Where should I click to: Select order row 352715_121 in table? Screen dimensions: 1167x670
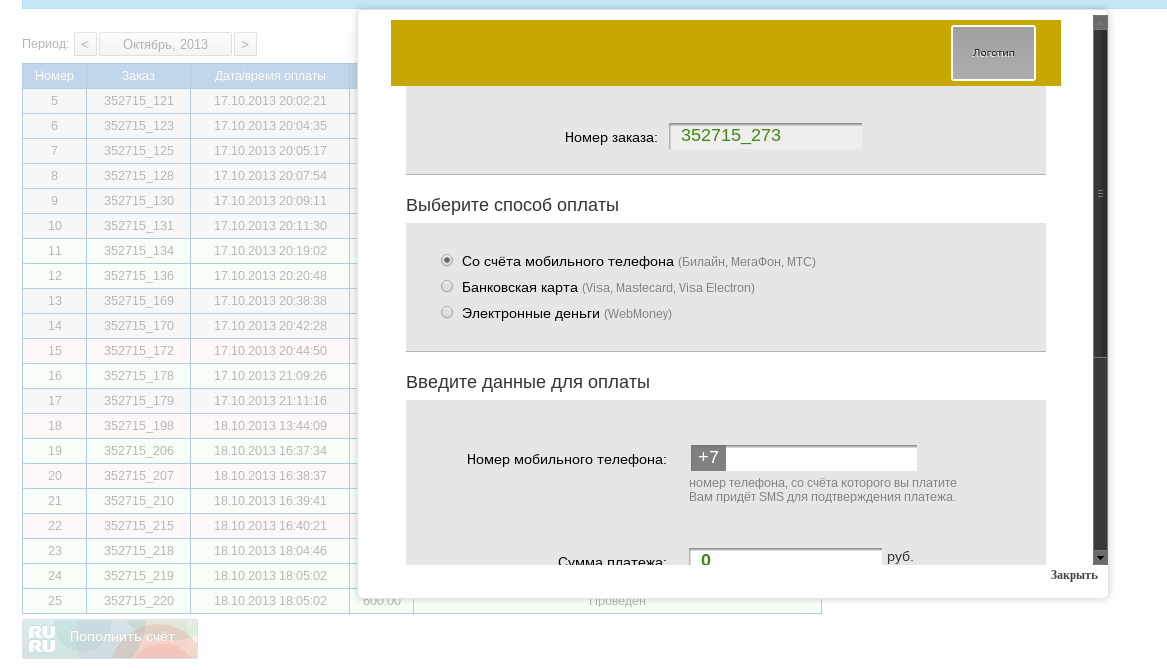click(x=138, y=101)
